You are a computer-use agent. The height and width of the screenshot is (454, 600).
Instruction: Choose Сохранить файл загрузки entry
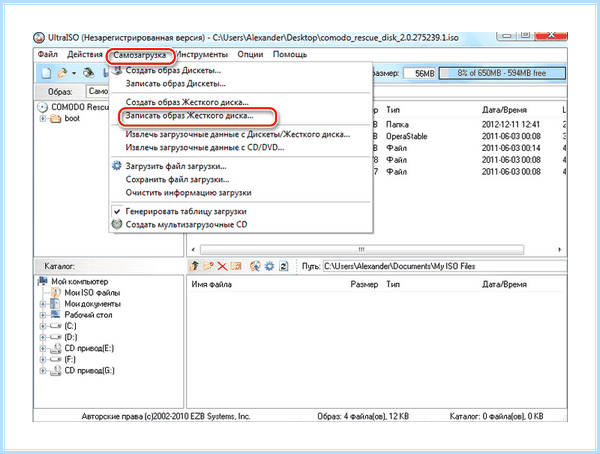[x=240, y=179]
